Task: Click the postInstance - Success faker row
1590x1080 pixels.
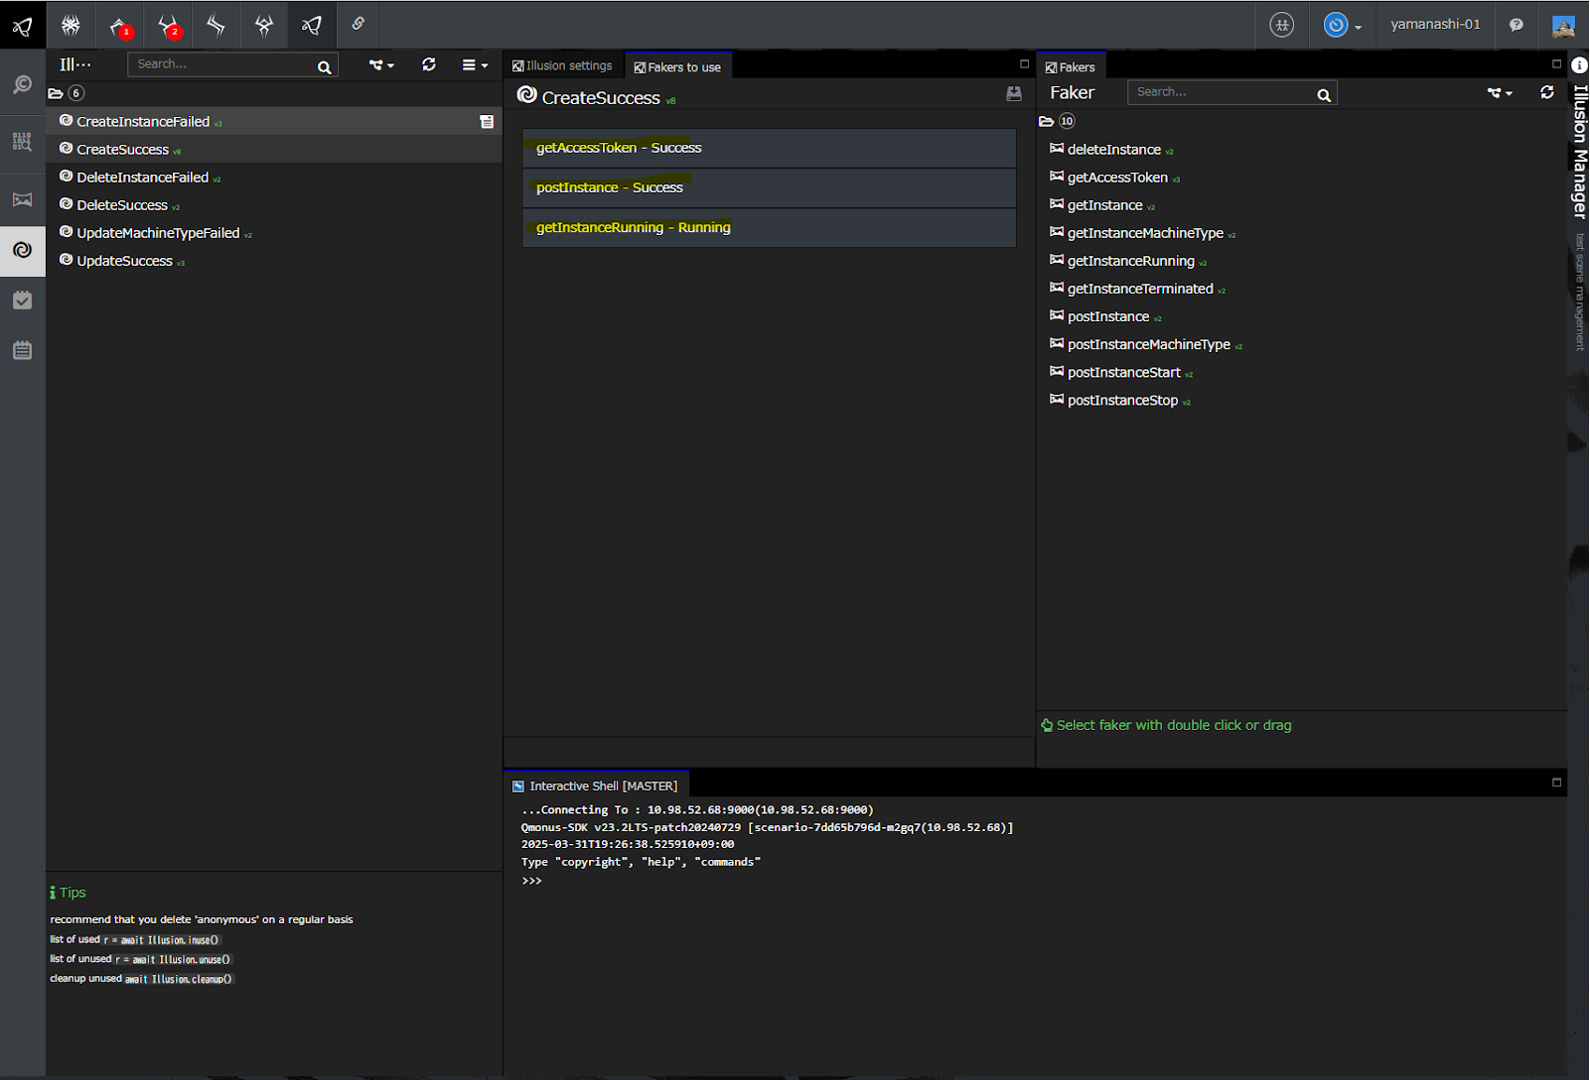Action: pyautogui.click(x=768, y=188)
